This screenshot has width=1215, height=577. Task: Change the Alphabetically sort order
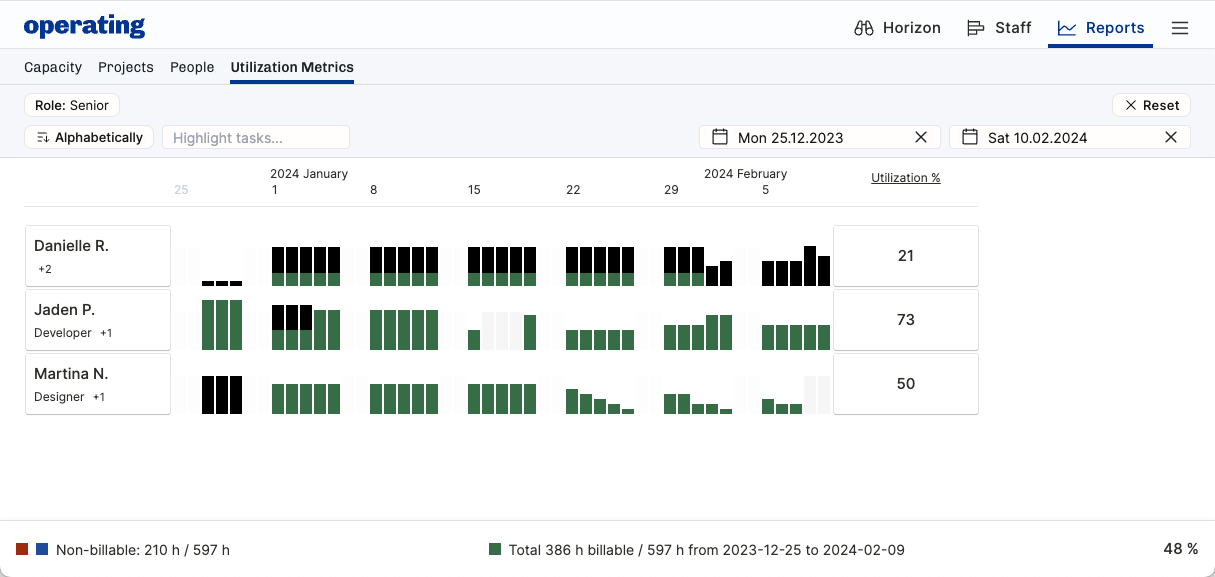(89, 137)
